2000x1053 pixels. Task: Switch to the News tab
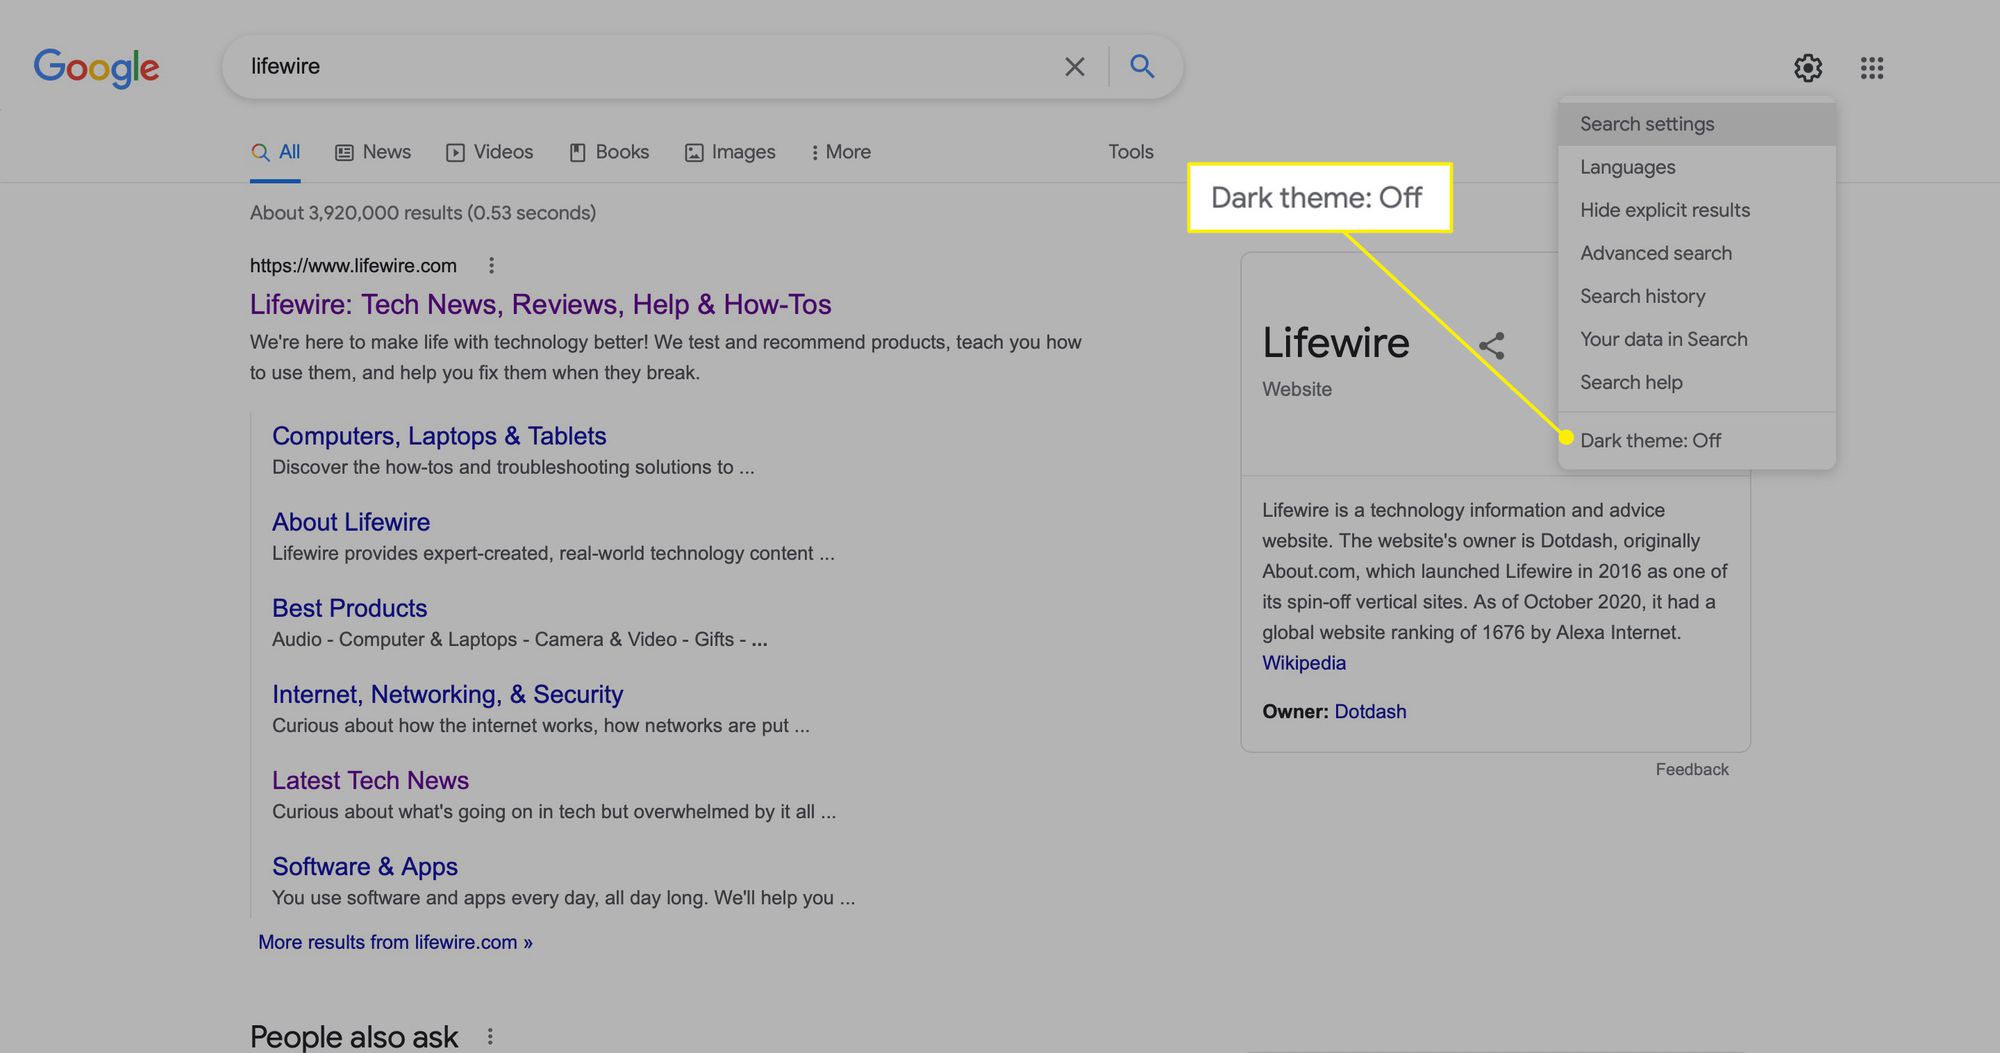pyautogui.click(x=373, y=152)
